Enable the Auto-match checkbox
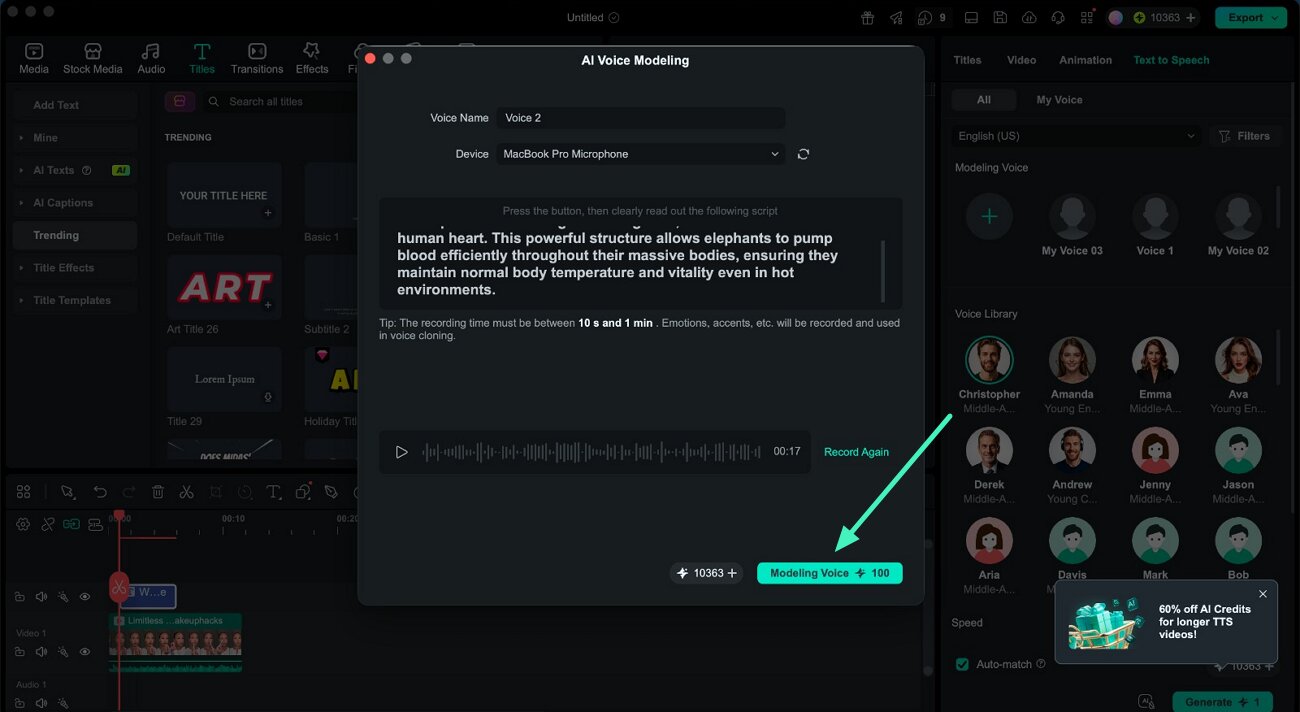 [962, 664]
